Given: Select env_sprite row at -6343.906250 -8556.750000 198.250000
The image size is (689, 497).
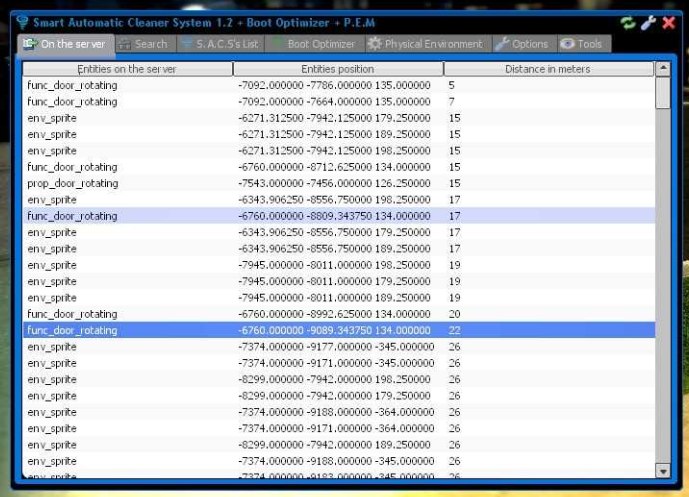Looking at the screenshot, I should click(x=338, y=200).
